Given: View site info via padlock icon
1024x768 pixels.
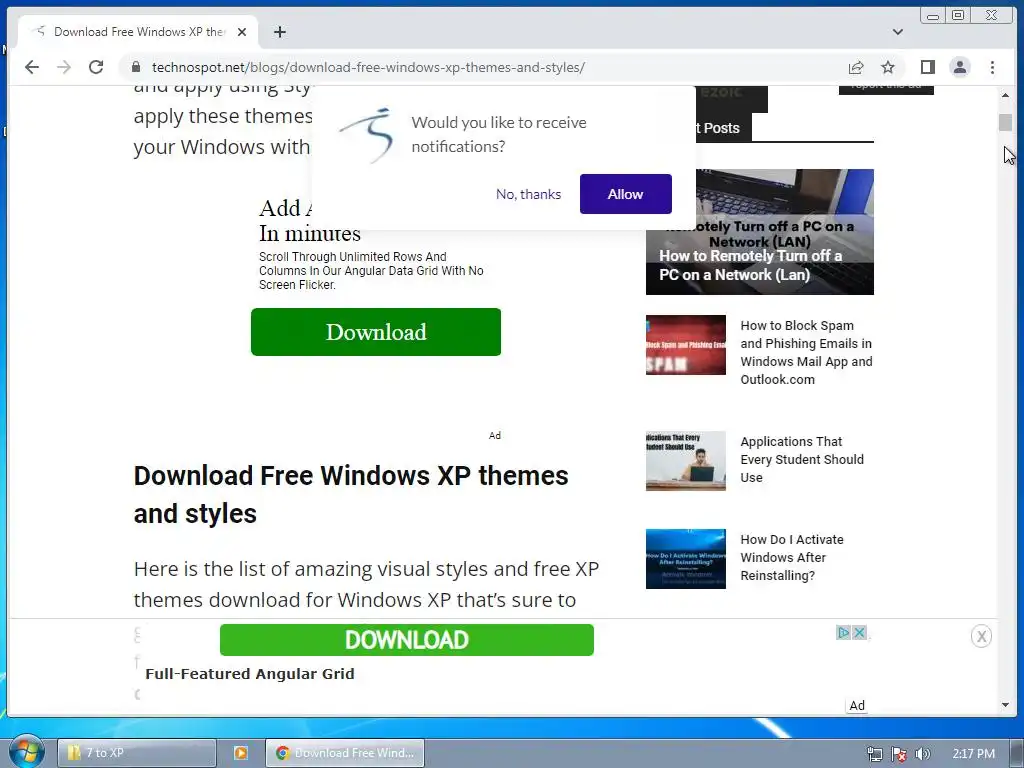Looking at the screenshot, I should (136, 67).
